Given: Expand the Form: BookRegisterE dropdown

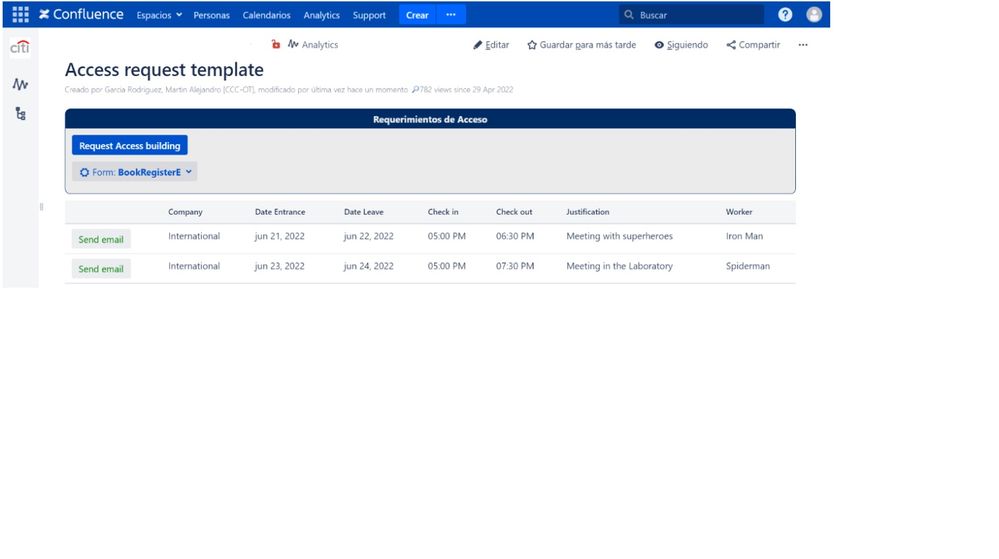Looking at the screenshot, I should [x=134, y=171].
